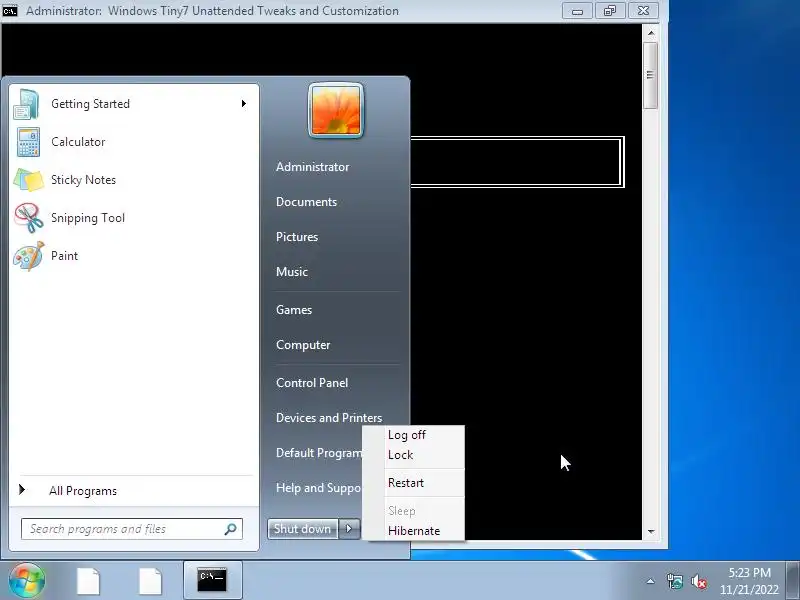The width and height of the screenshot is (800, 600).
Task: Open Music from the Start menu
Action: coord(292,272)
